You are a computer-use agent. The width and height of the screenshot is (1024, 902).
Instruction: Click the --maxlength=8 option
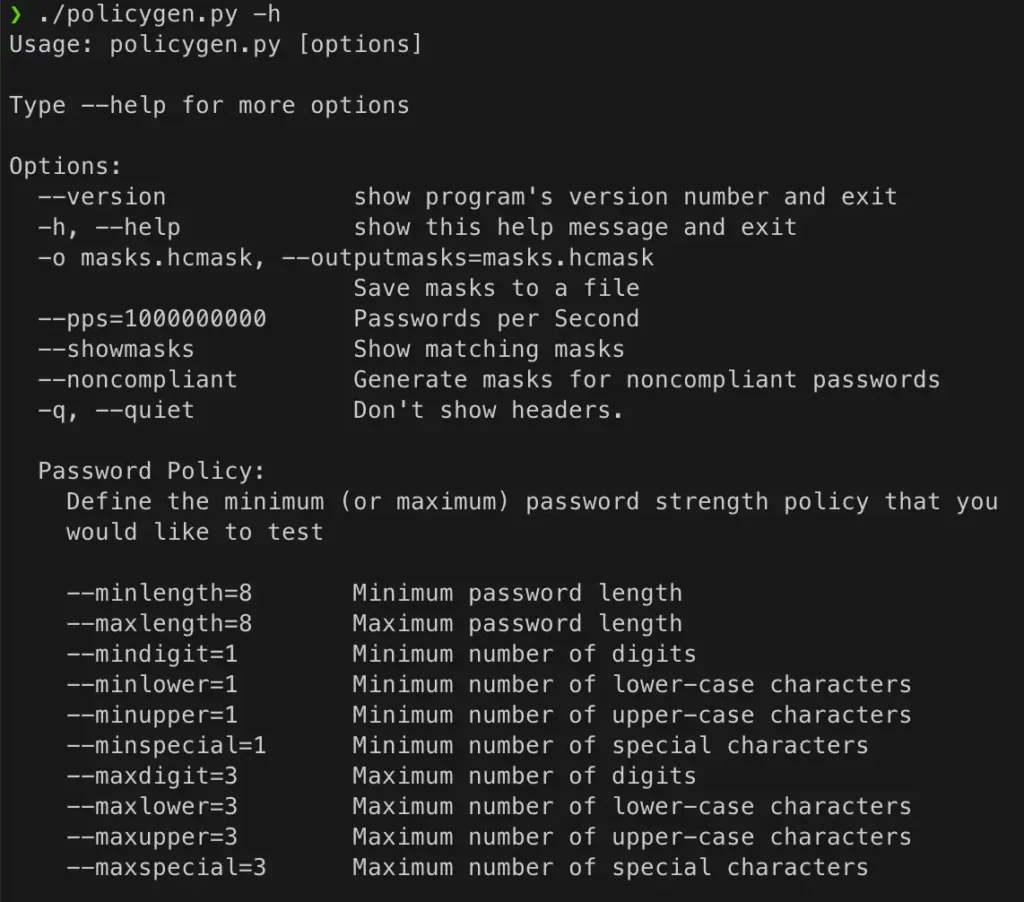159,624
